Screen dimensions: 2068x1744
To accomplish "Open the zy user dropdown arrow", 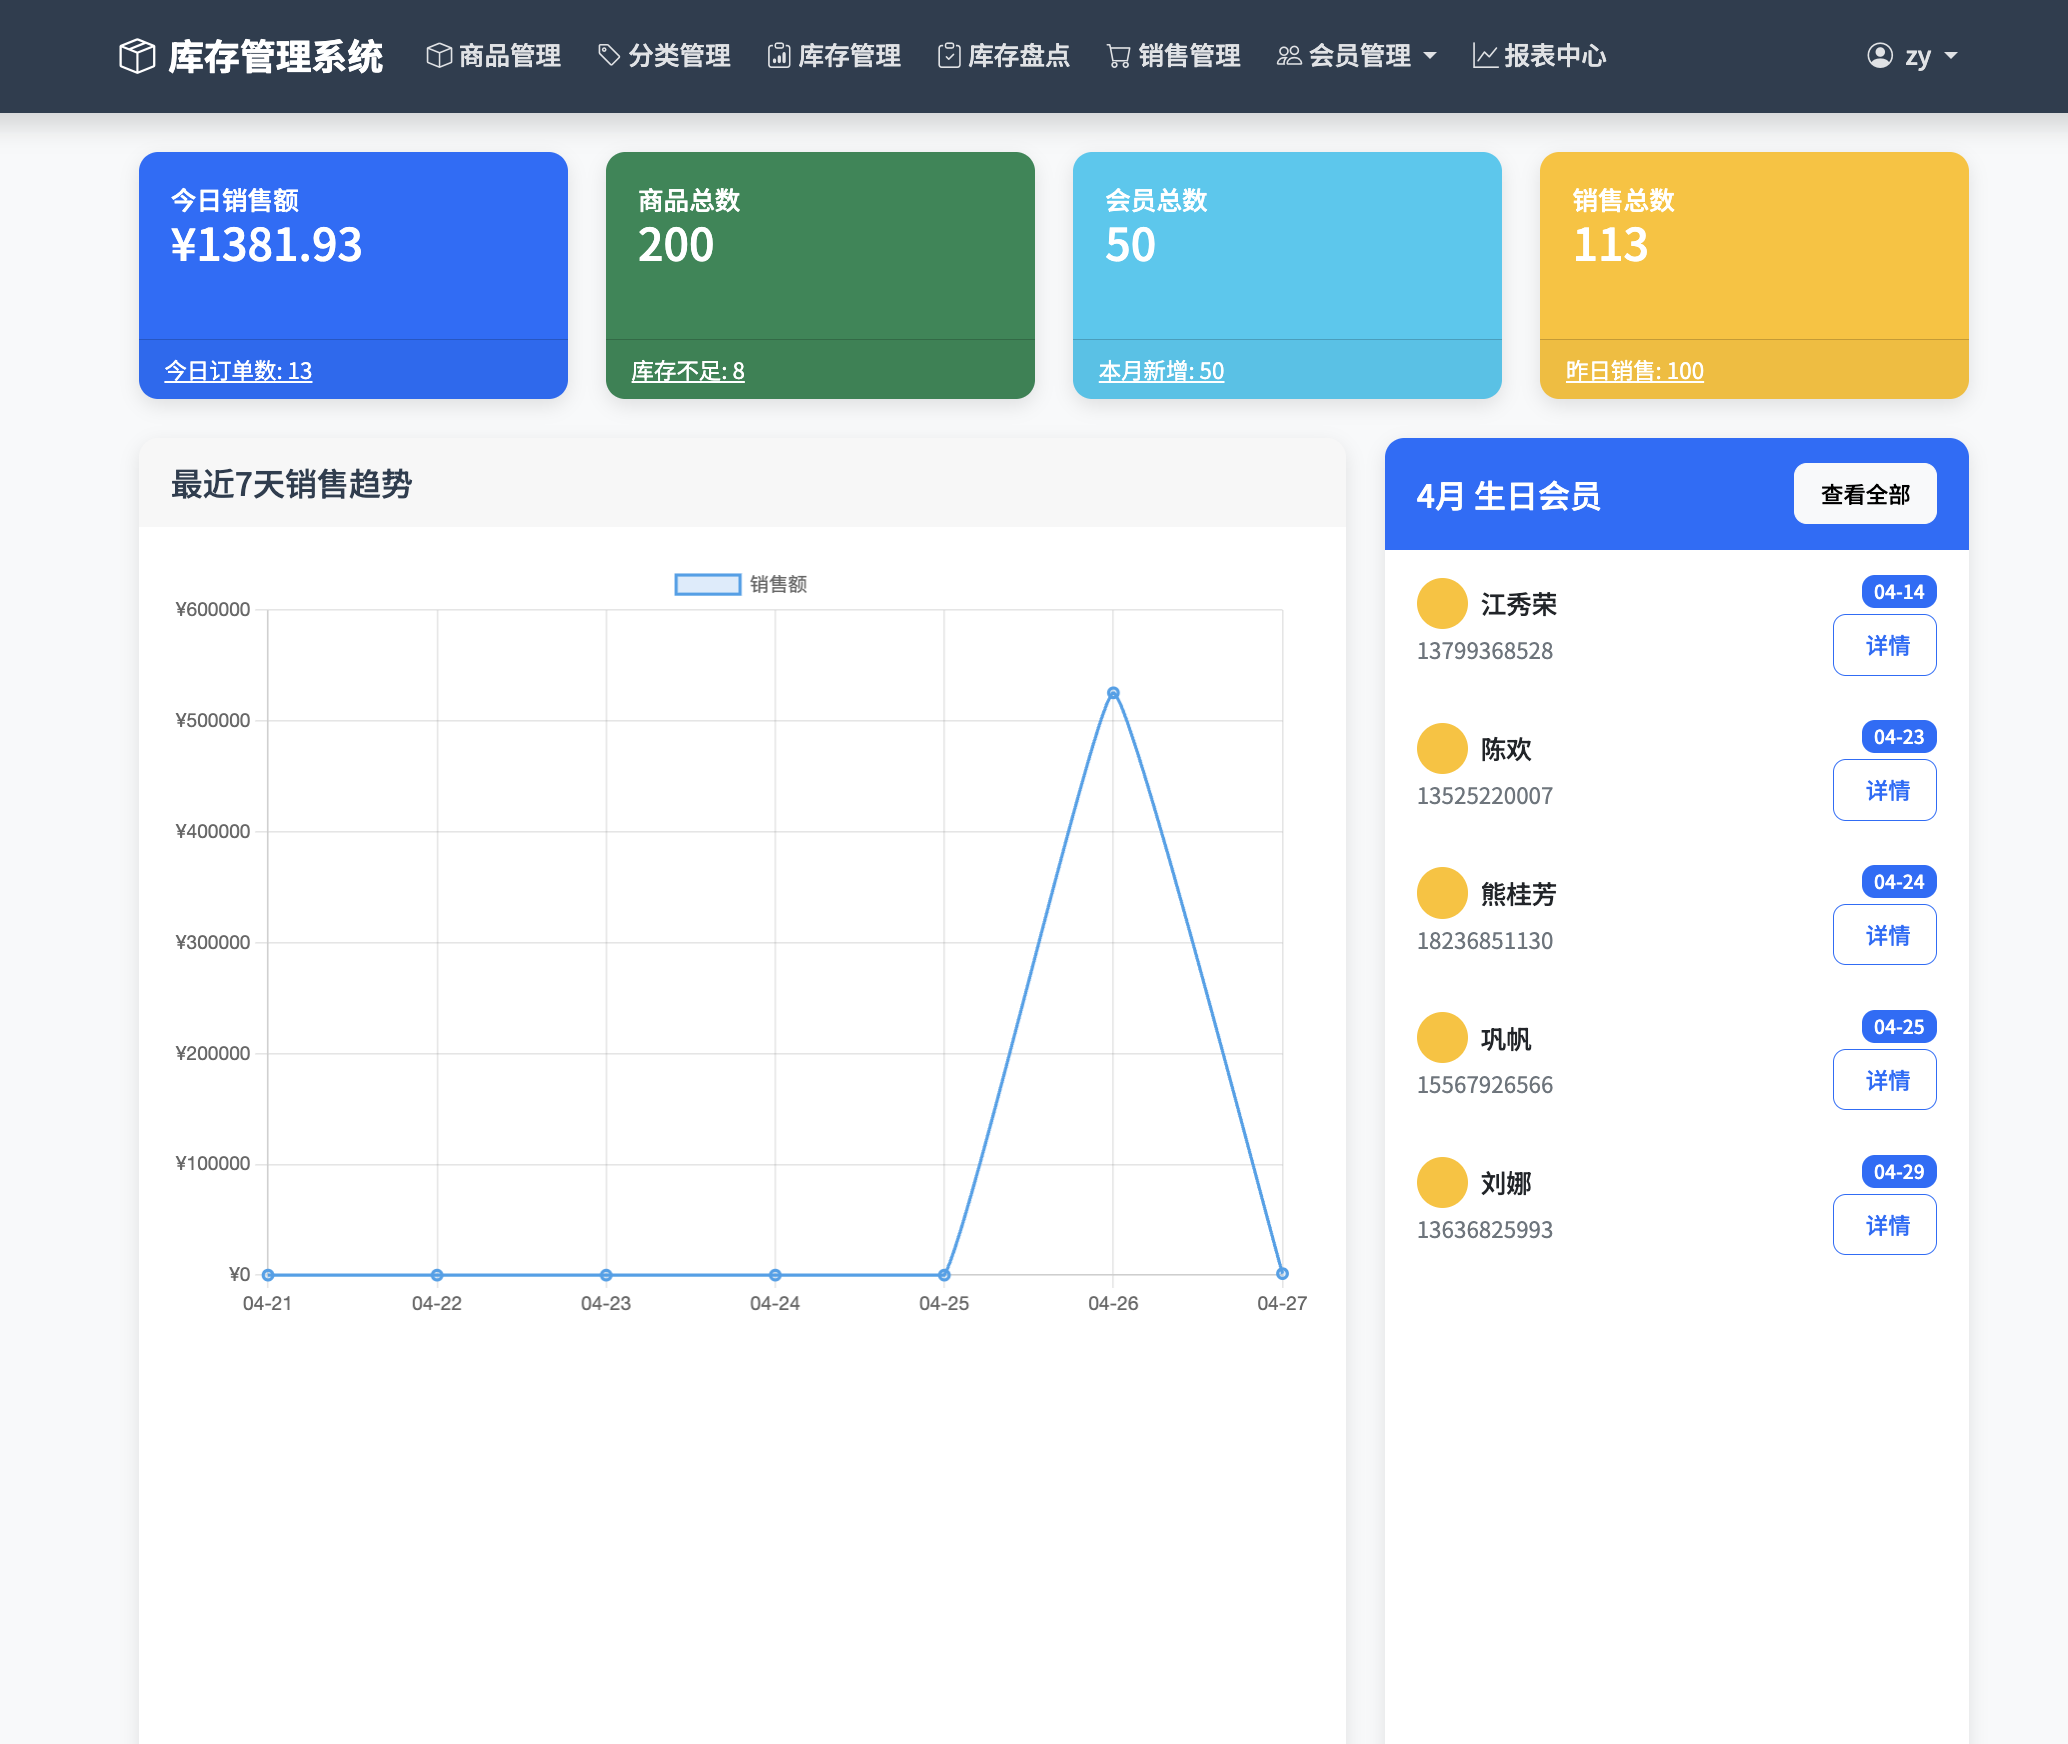I will 1951,56.
